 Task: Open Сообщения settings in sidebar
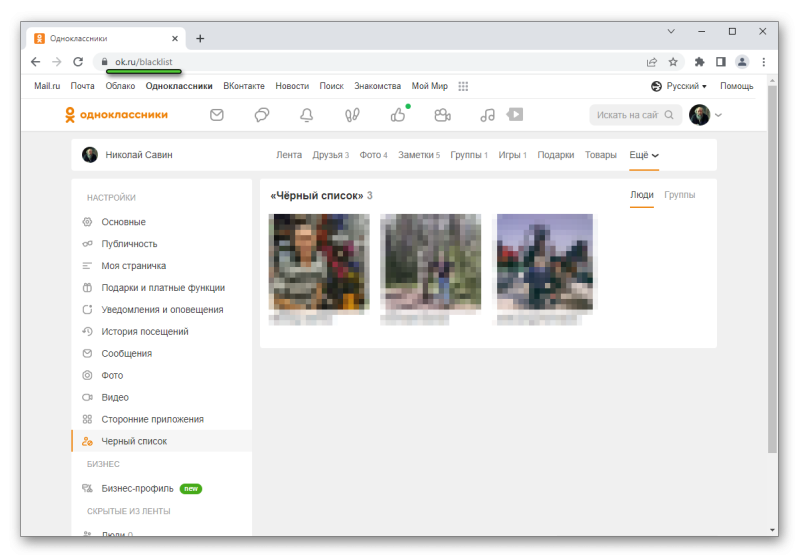tap(162, 353)
